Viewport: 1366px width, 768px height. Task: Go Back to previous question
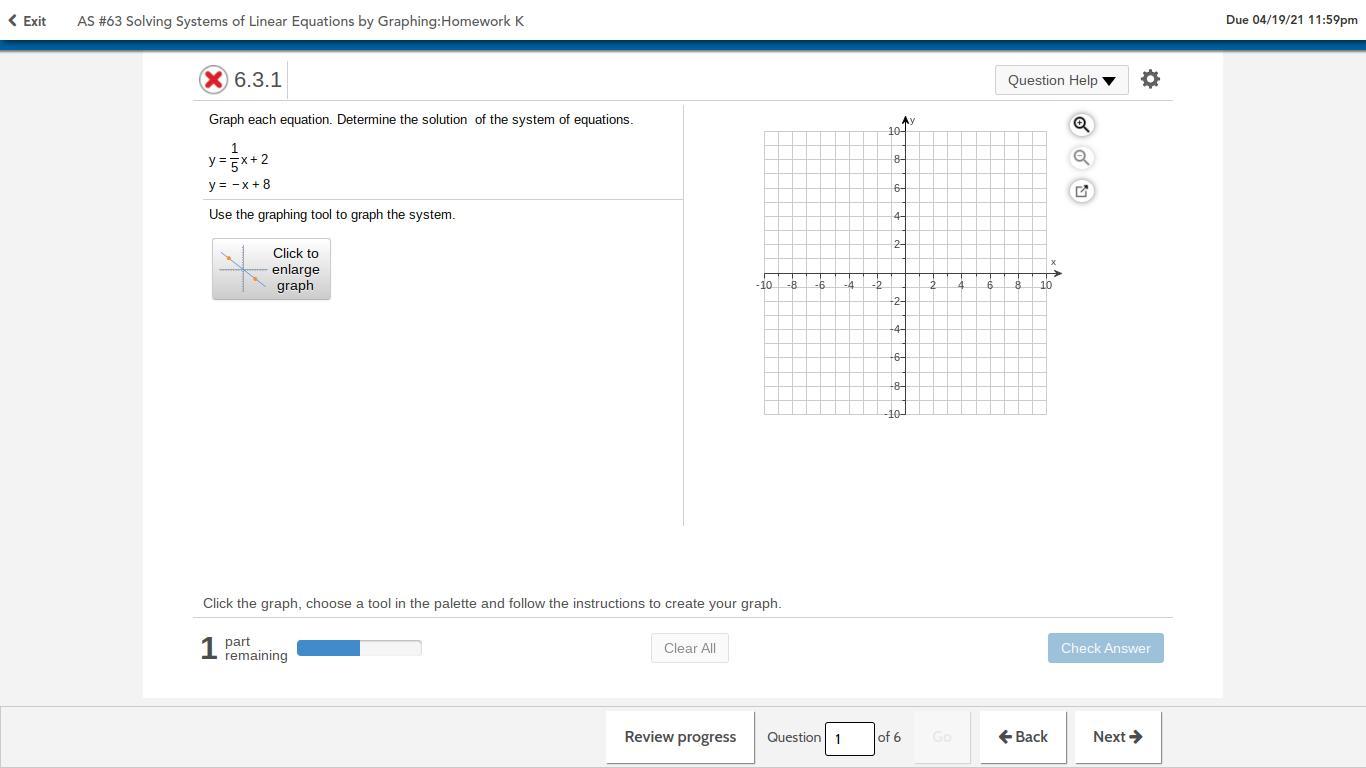1023,737
